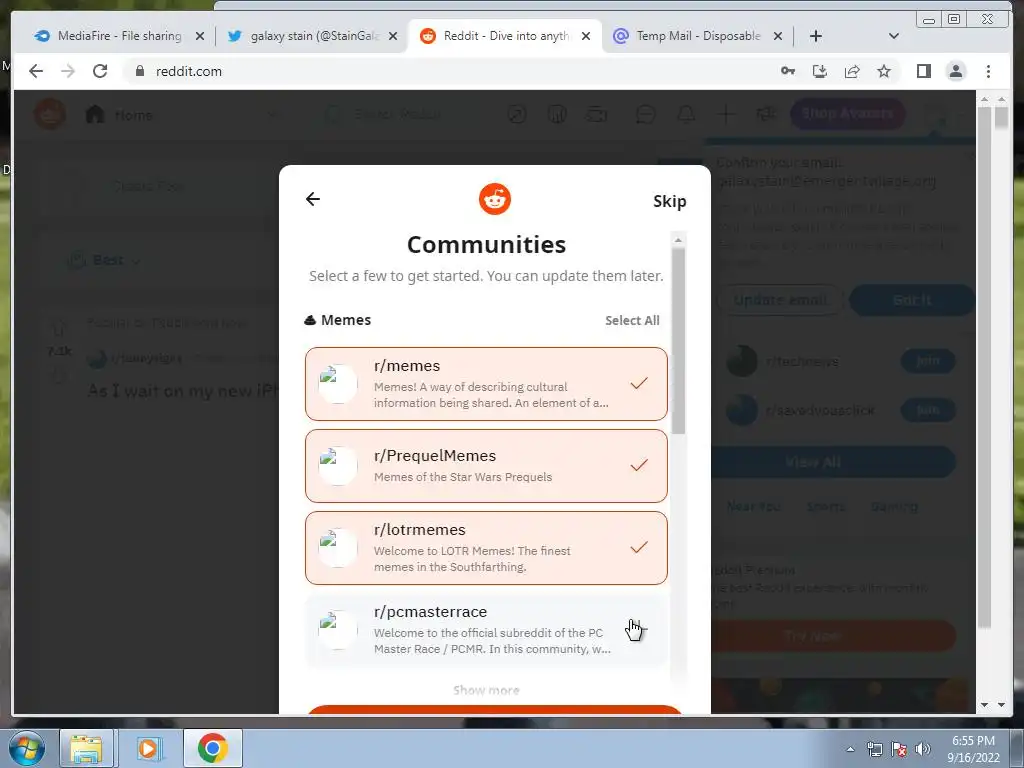Open the tab search dropdown chevron

894,36
